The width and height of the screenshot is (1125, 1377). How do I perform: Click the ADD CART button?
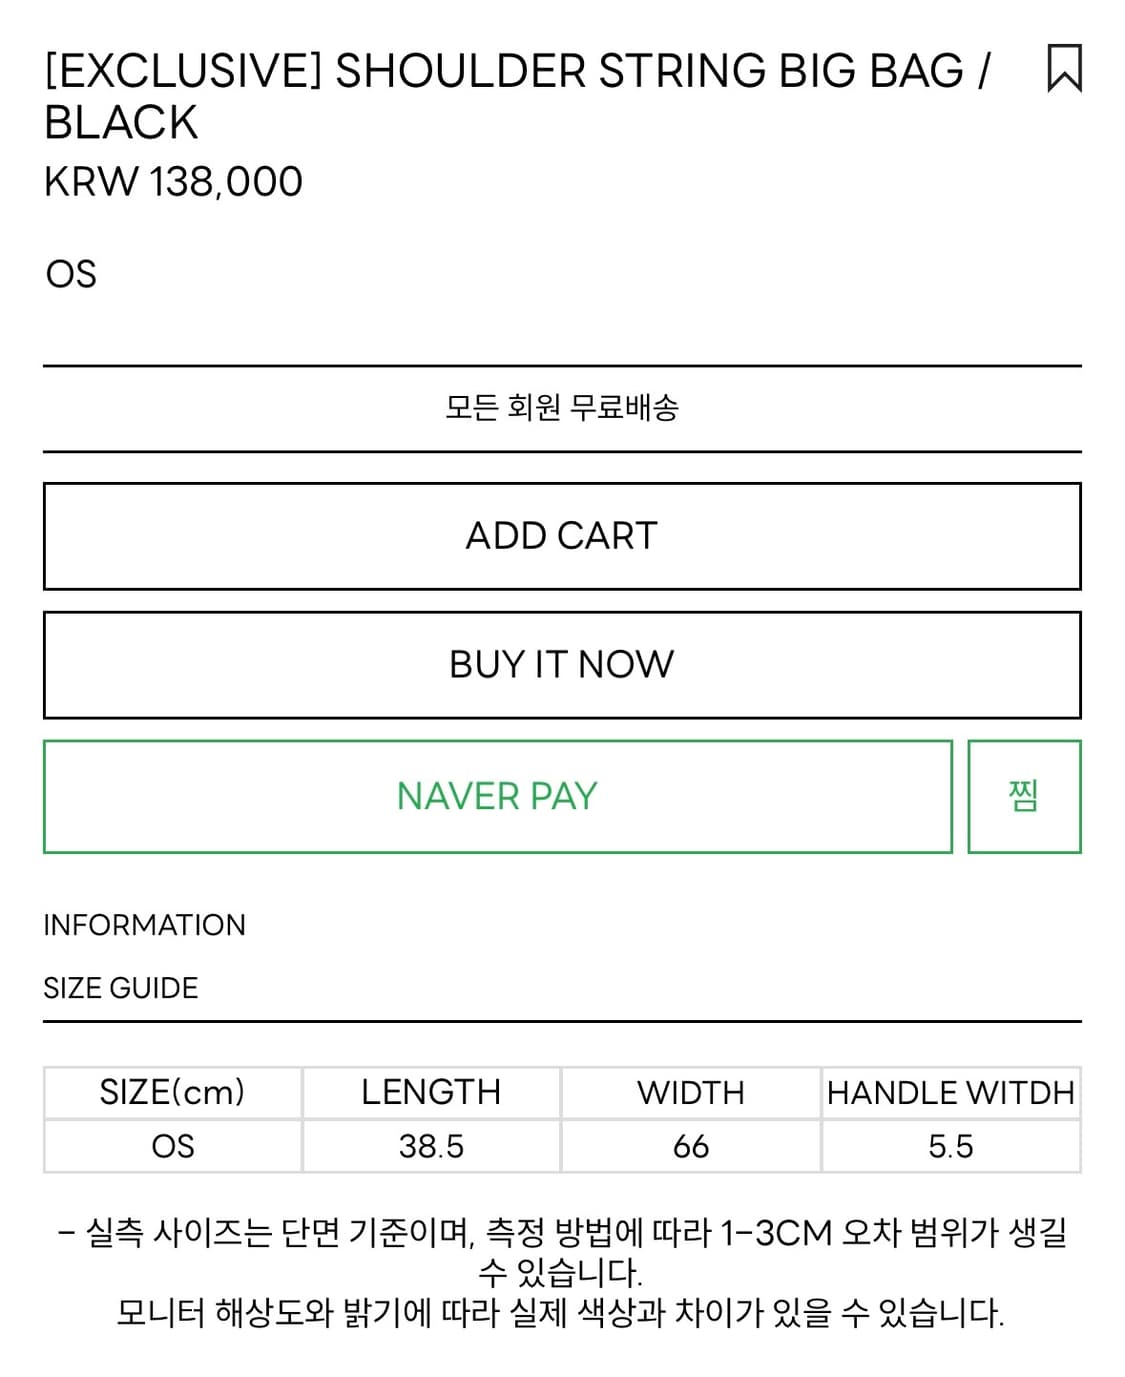(562, 536)
